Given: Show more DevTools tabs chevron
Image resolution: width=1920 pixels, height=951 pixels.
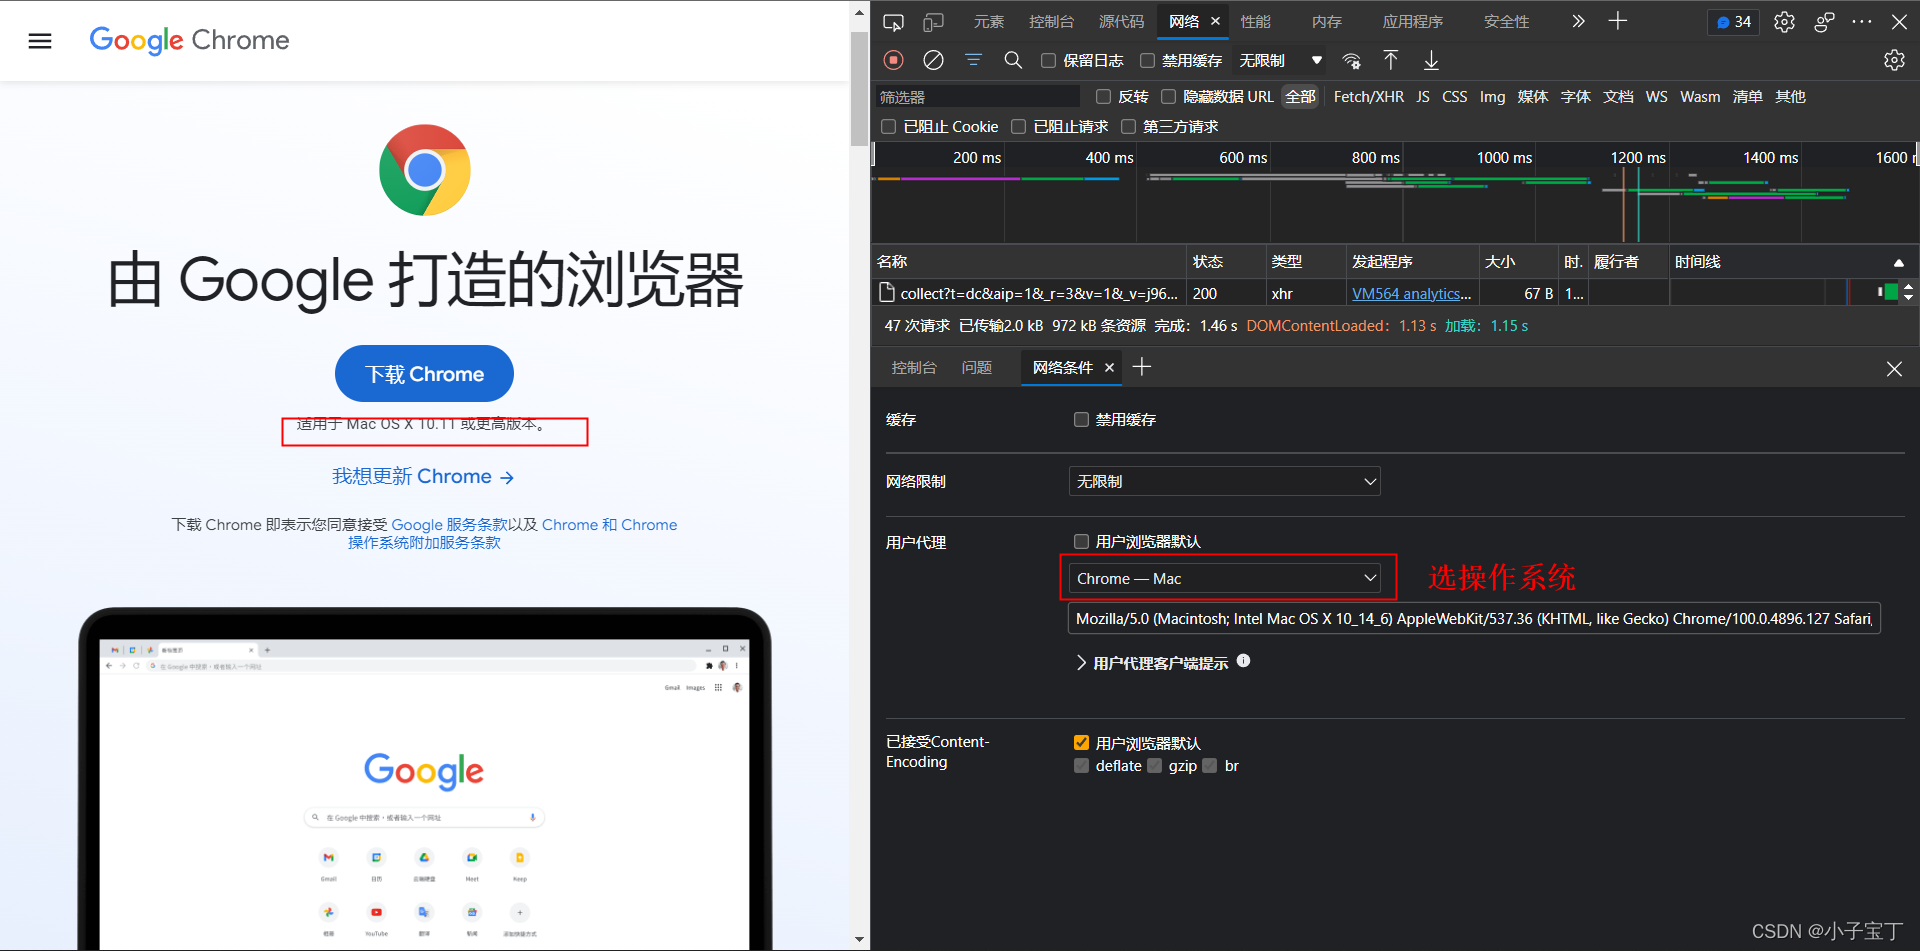Looking at the screenshot, I should [x=1578, y=21].
